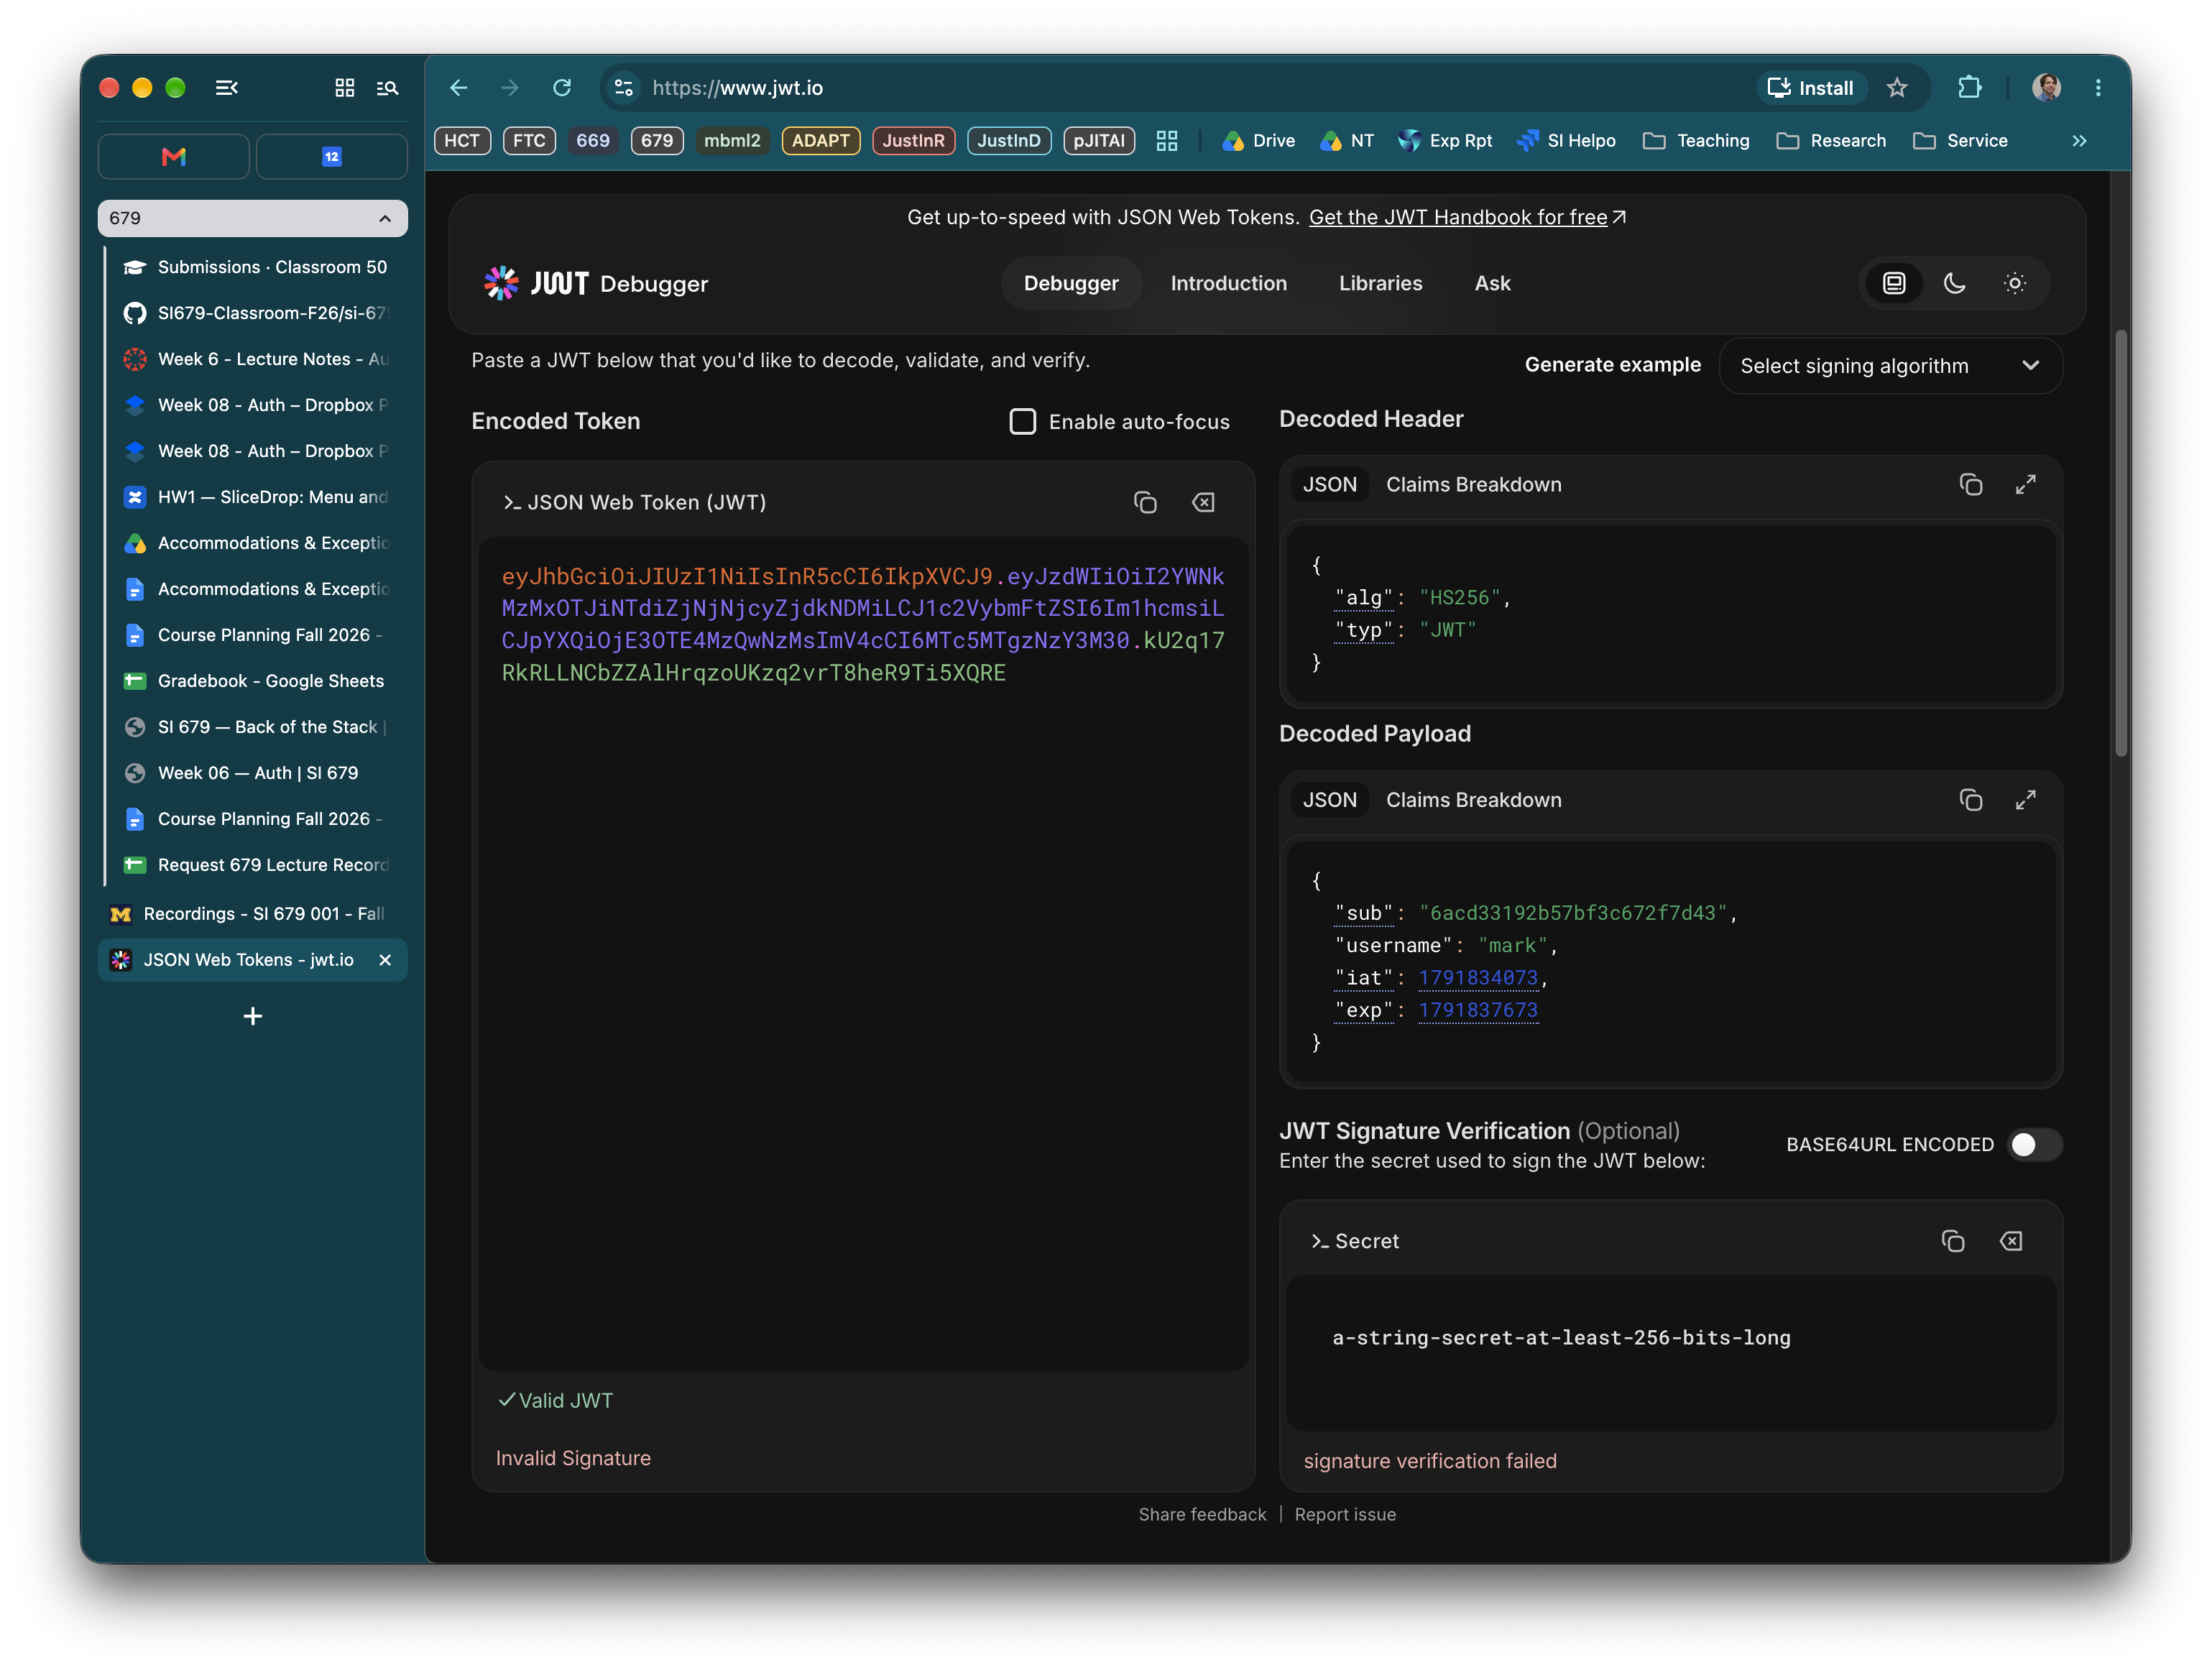
Task: Enable auto-focus checkbox
Action: pyautogui.click(x=1022, y=422)
